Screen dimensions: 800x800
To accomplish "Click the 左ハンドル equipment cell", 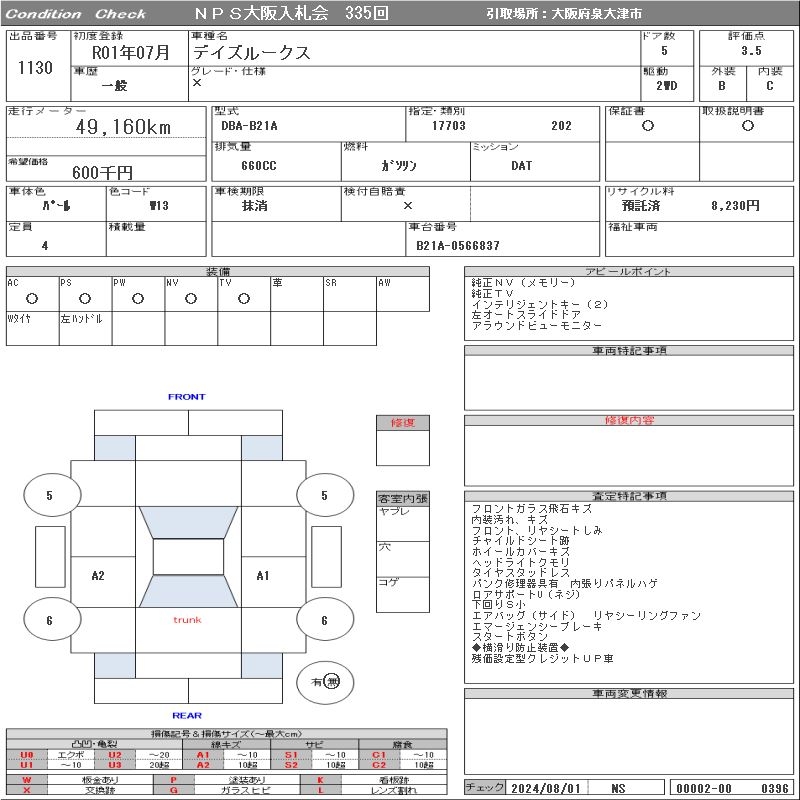I will click(85, 329).
